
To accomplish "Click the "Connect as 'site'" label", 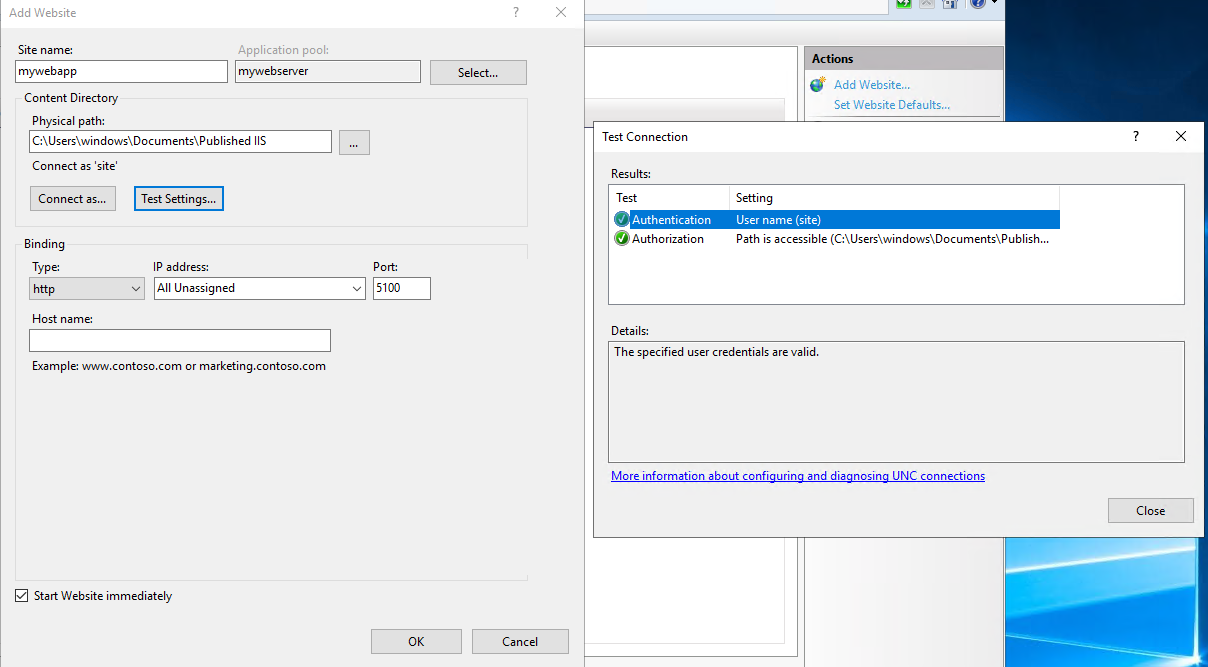I will (75, 166).
